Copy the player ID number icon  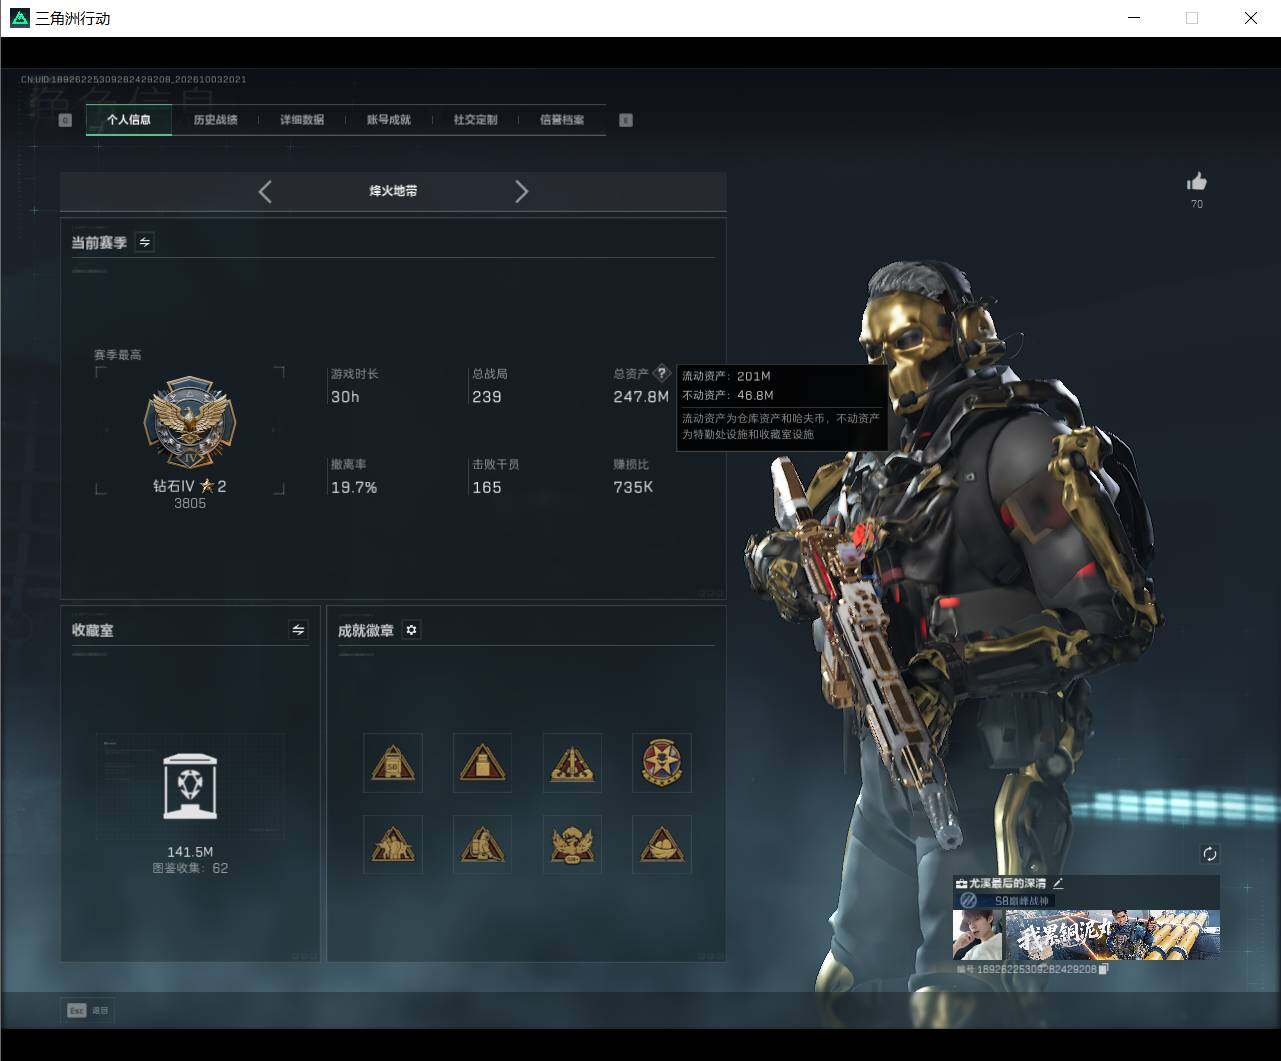(x=1104, y=969)
